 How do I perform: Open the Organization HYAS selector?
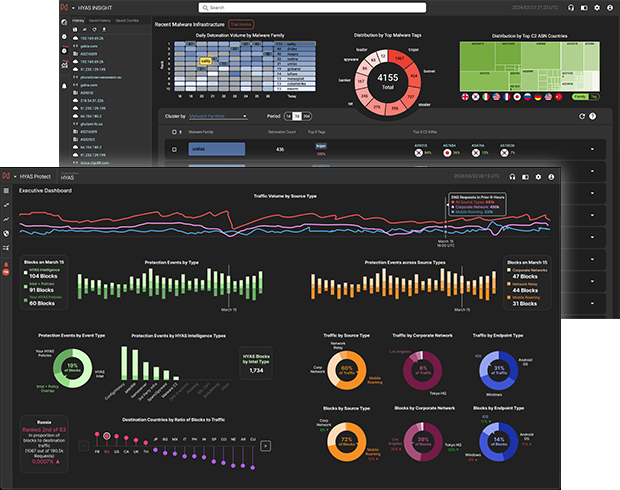point(68,176)
